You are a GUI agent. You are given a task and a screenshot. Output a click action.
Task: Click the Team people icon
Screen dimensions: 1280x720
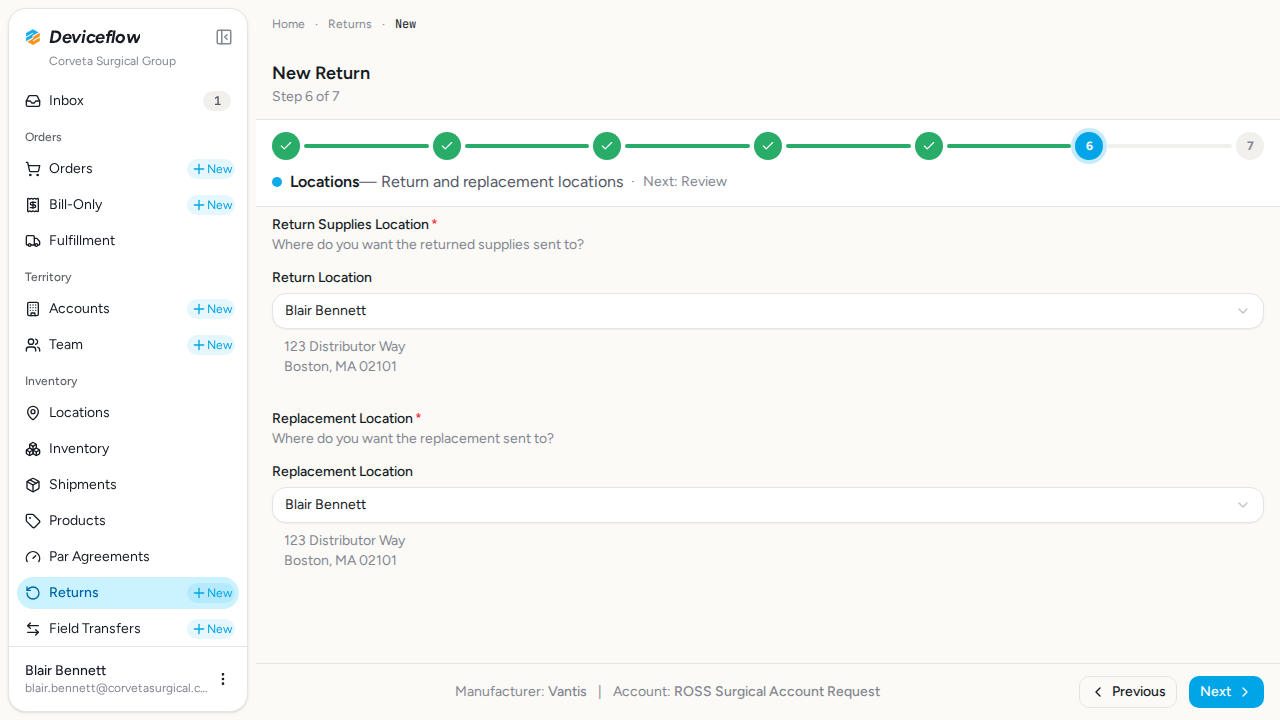33,345
